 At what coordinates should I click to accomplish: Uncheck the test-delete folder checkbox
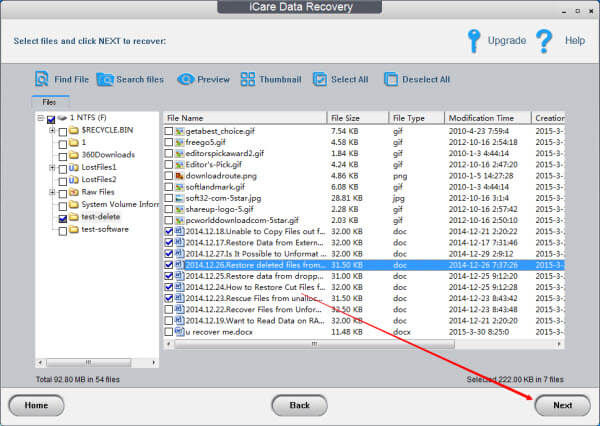point(63,219)
